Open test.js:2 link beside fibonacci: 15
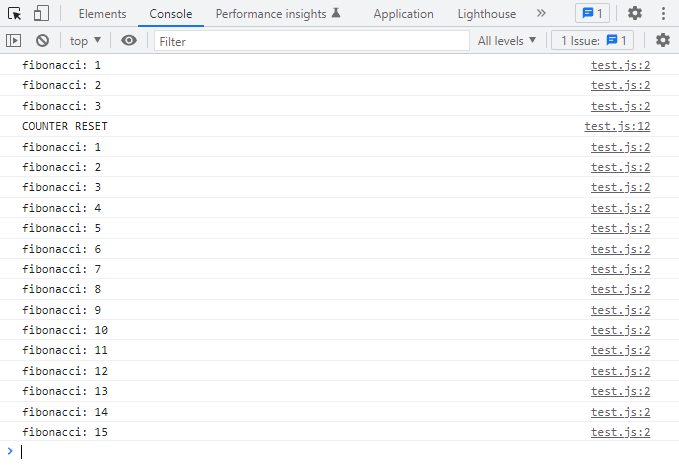Image resolution: width=679 pixels, height=475 pixels. coord(620,432)
